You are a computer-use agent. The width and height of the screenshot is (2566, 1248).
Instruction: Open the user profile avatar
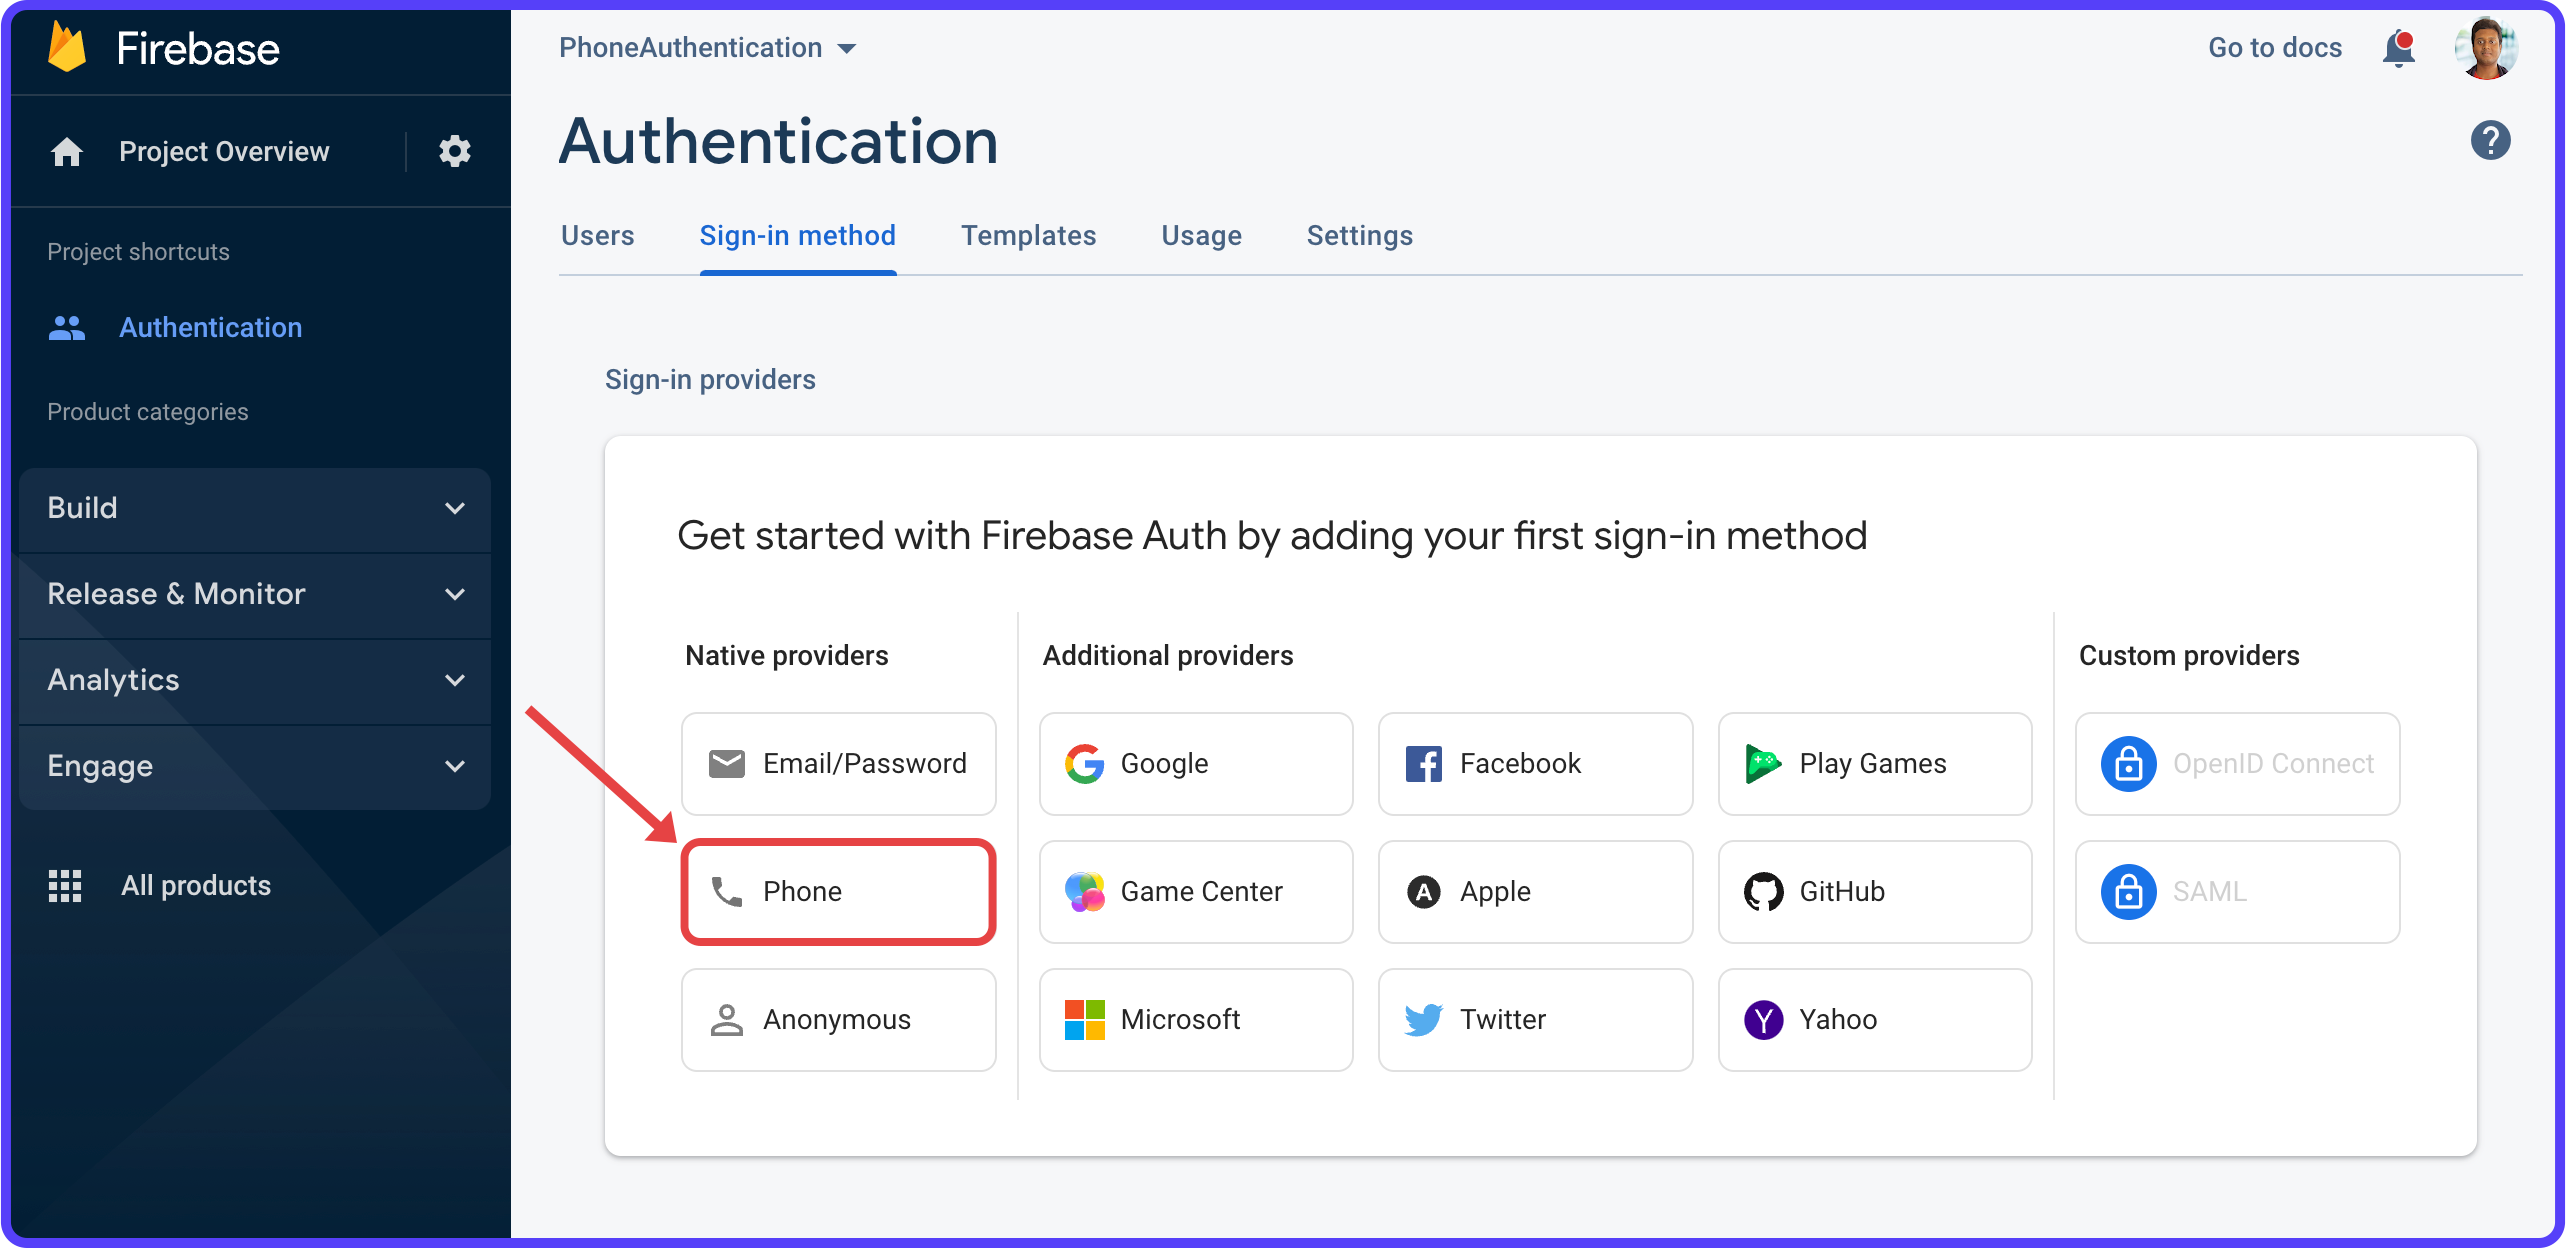[x=2486, y=48]
